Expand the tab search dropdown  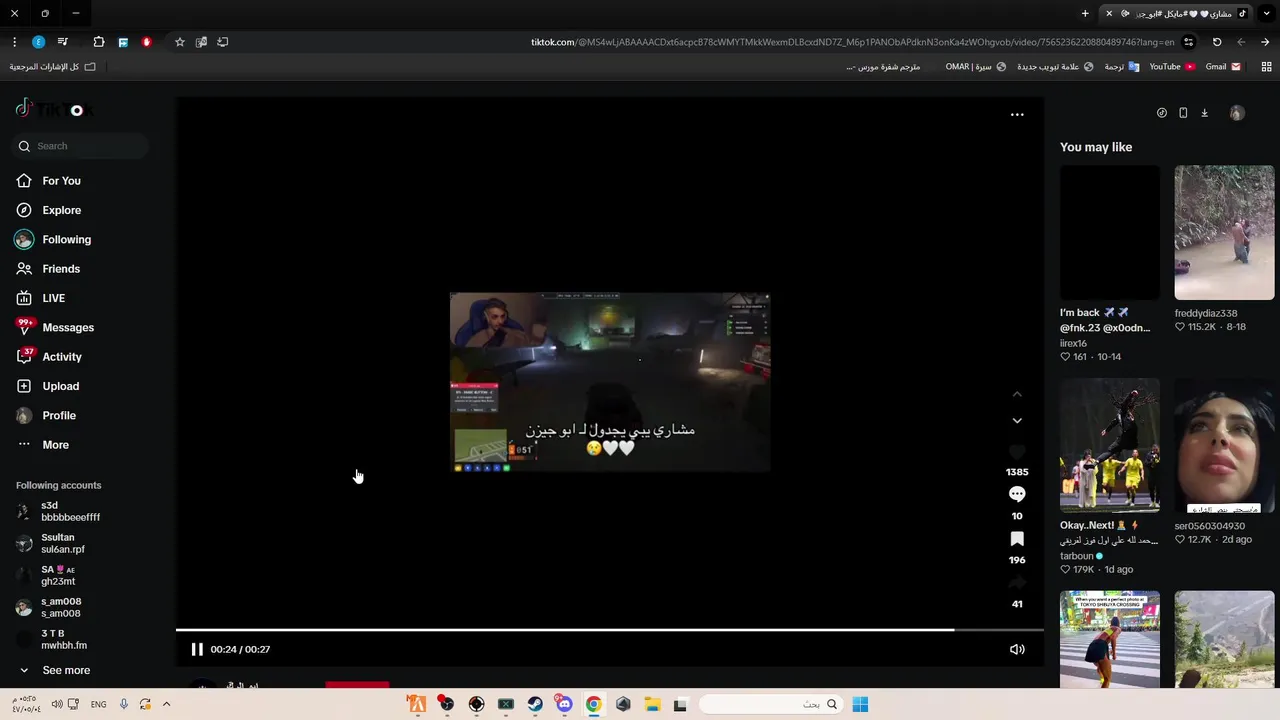pos(1266,14)
